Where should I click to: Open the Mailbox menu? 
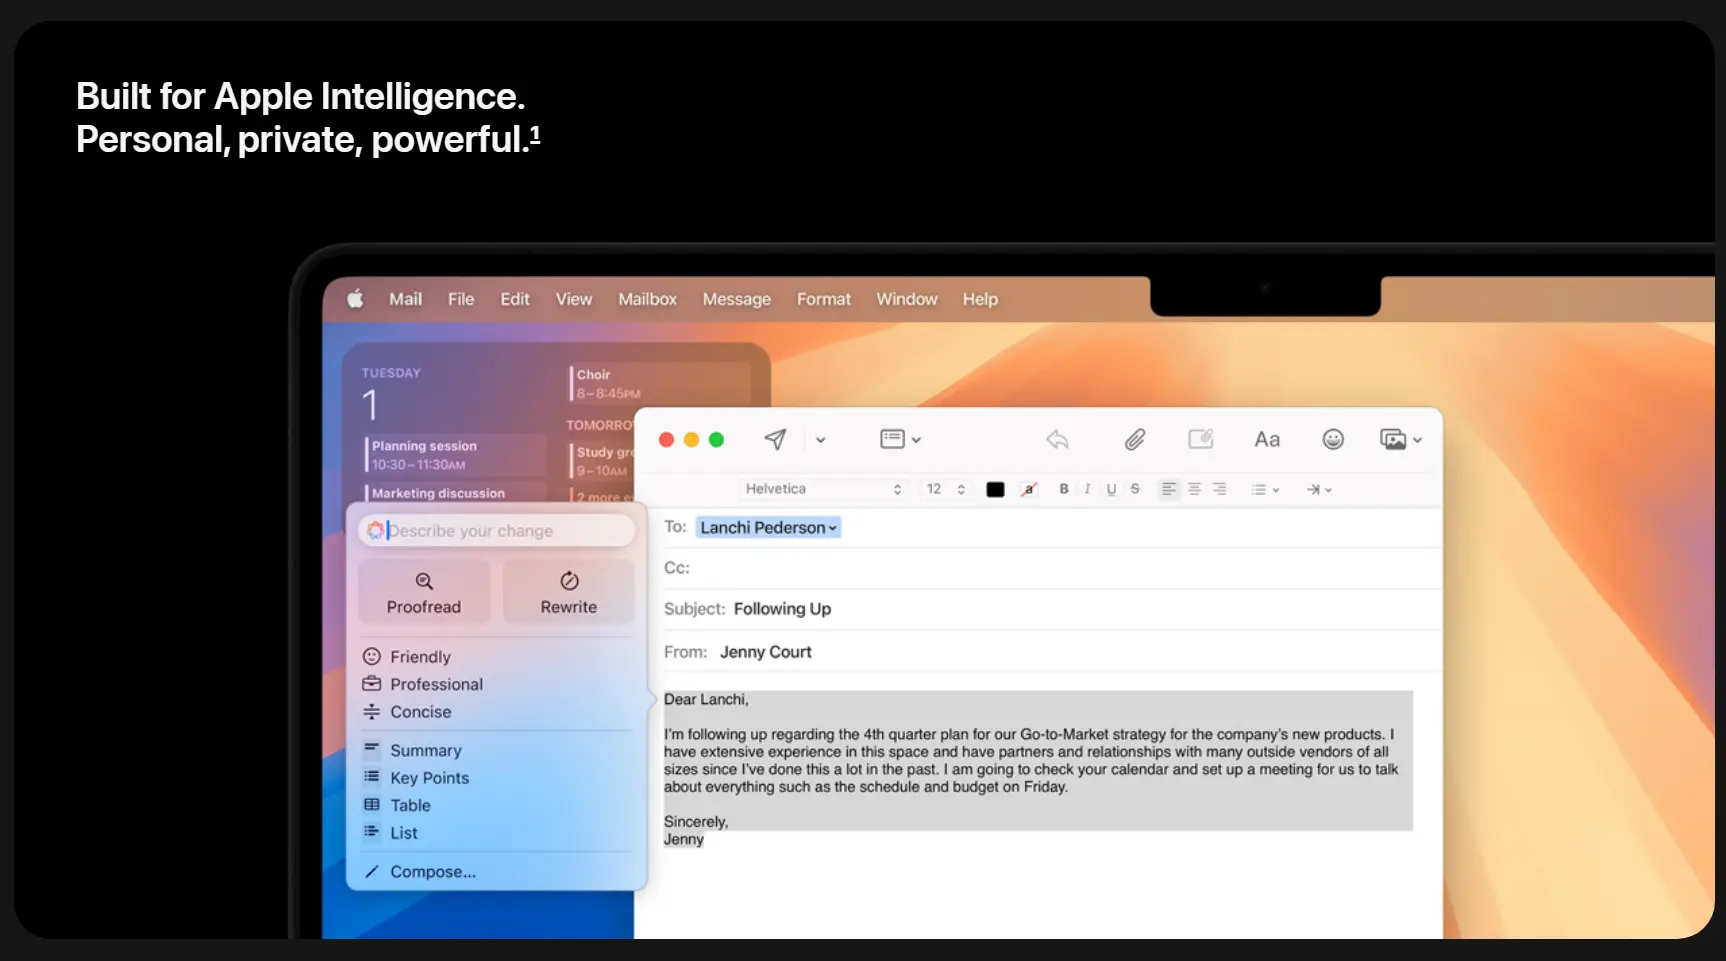[x=647, y=299]
